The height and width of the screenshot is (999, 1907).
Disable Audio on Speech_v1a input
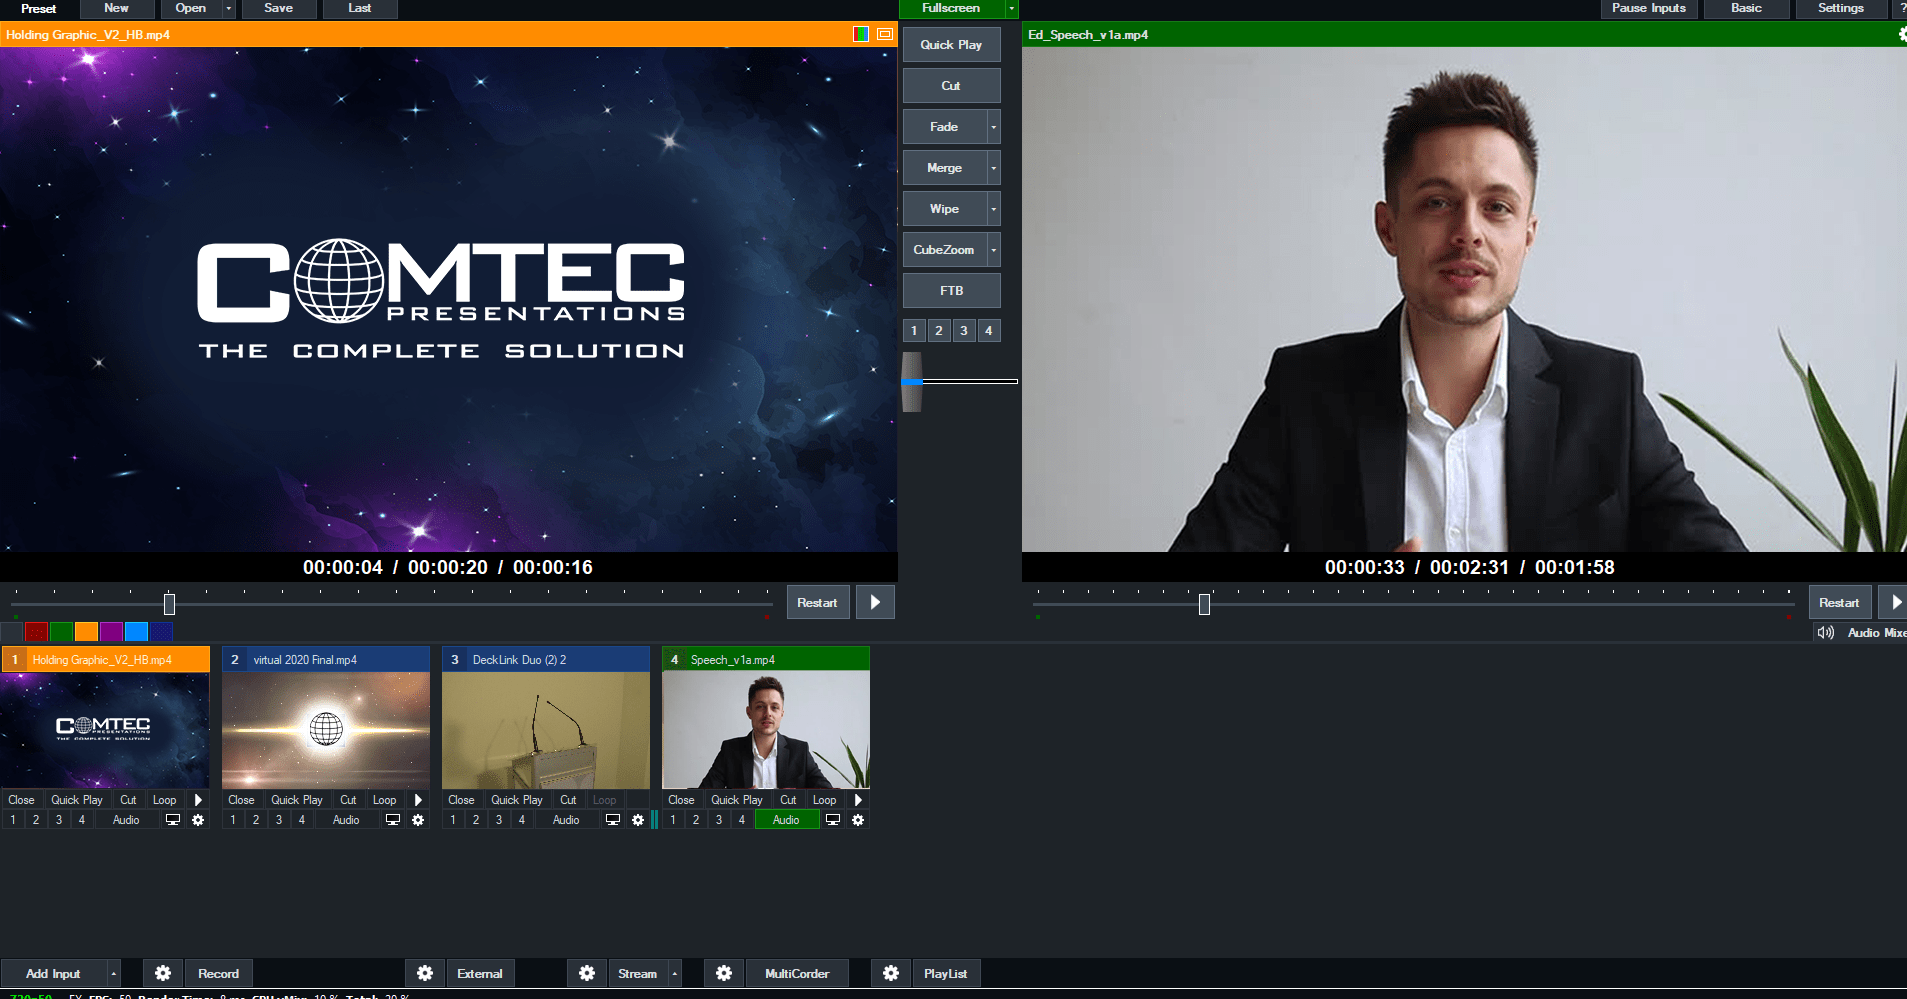pyautogui.click(x=786, y=820)
